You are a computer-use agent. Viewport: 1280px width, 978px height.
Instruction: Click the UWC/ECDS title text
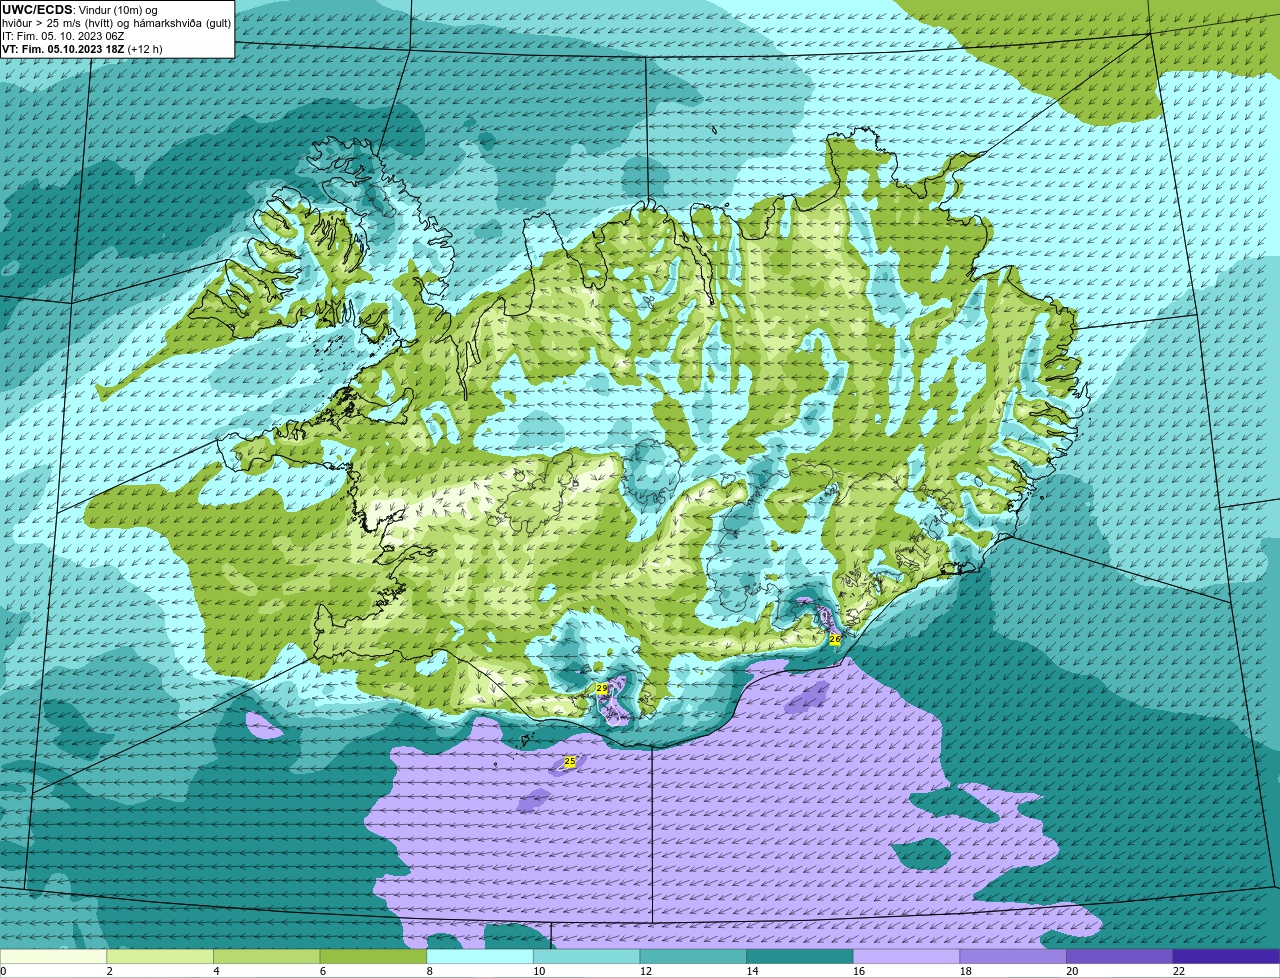pos(37,10)
